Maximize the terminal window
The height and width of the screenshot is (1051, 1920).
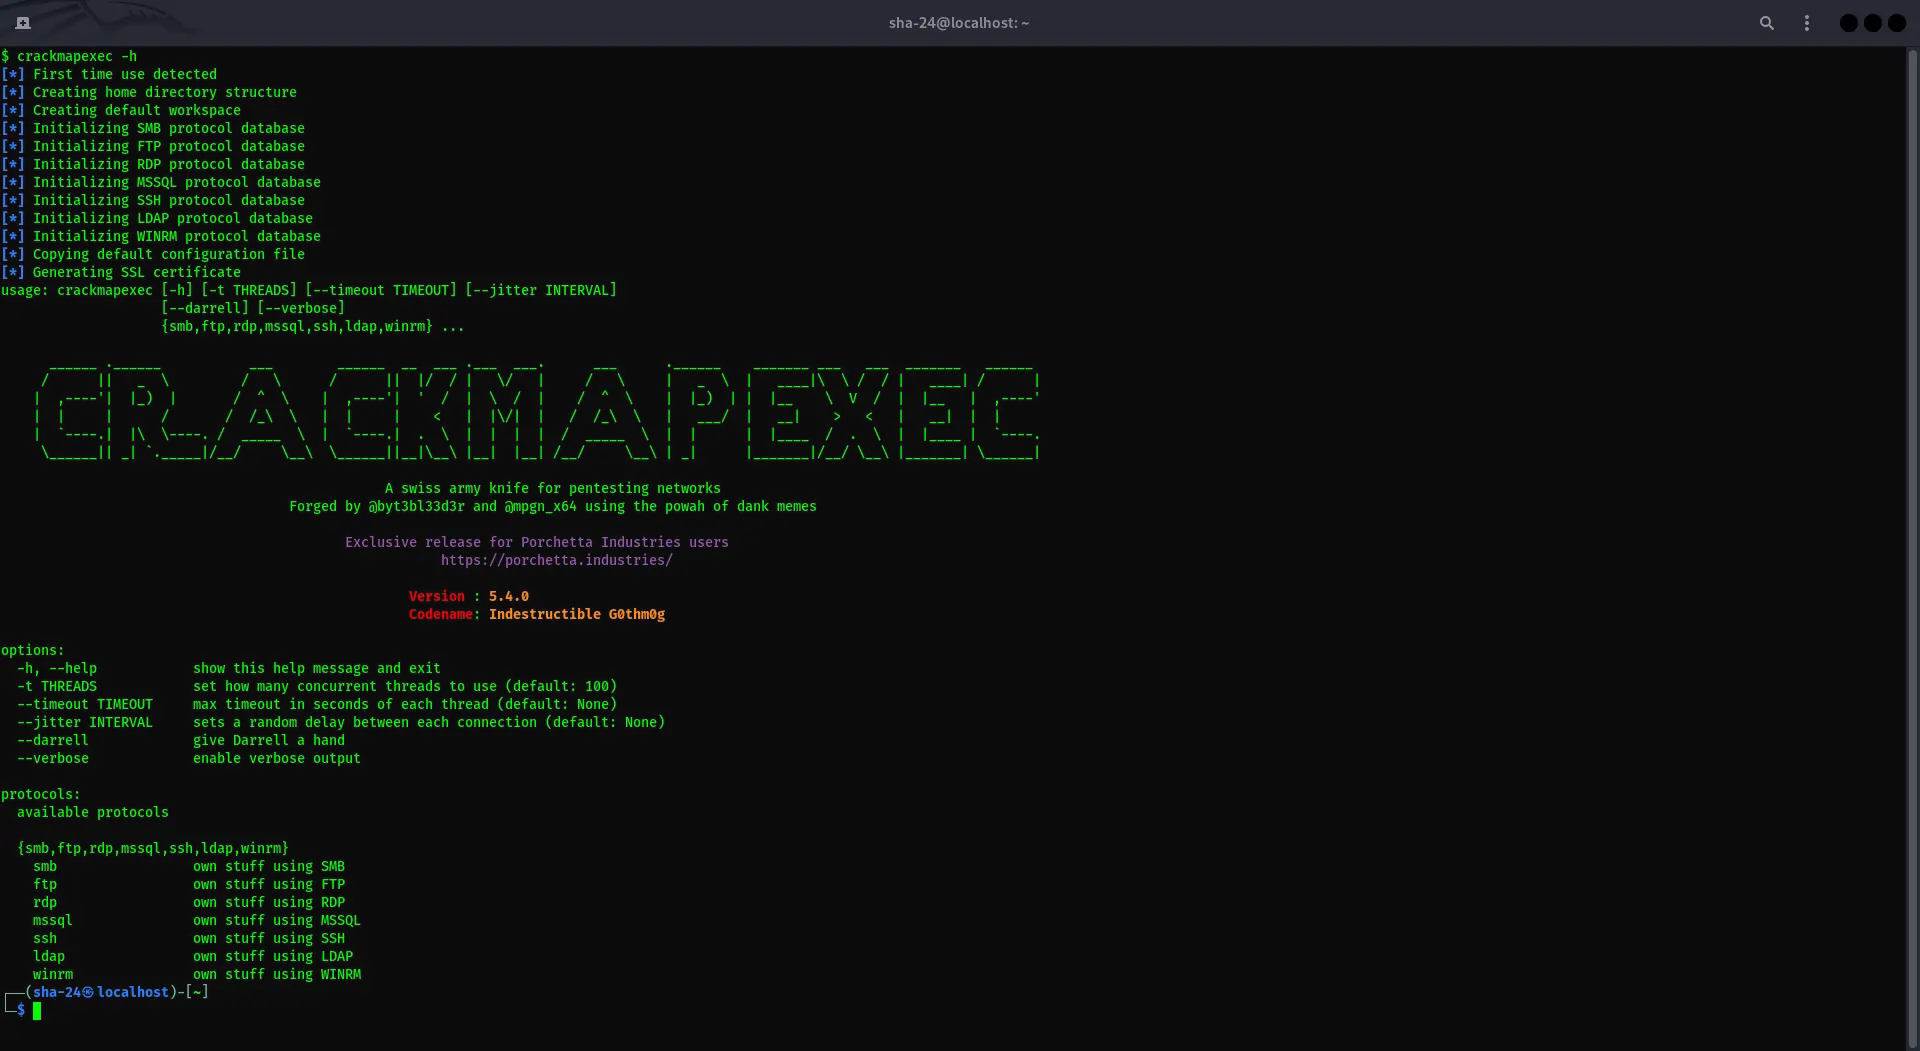pos(1872,23)
